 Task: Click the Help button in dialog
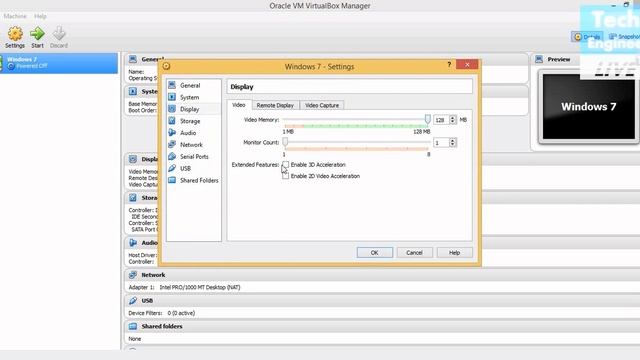click(454, 253)
